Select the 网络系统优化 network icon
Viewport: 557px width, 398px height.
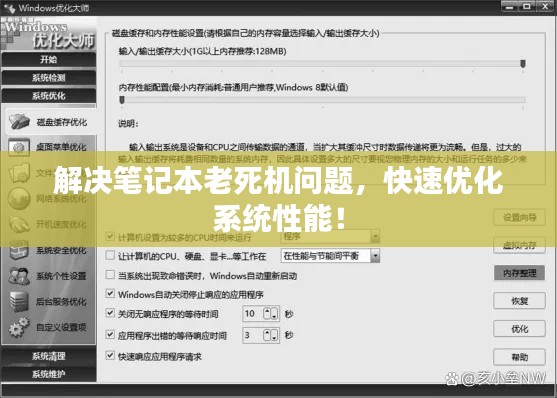(x=19, y=198)
